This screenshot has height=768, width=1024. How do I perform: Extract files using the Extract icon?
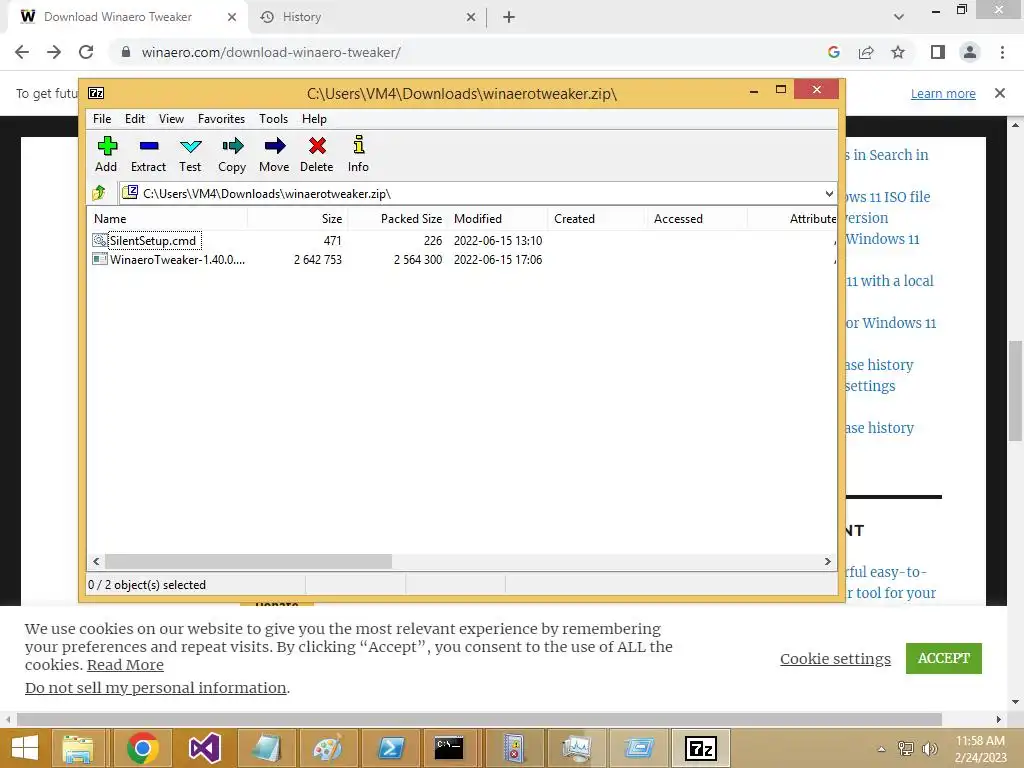(148, 155)
